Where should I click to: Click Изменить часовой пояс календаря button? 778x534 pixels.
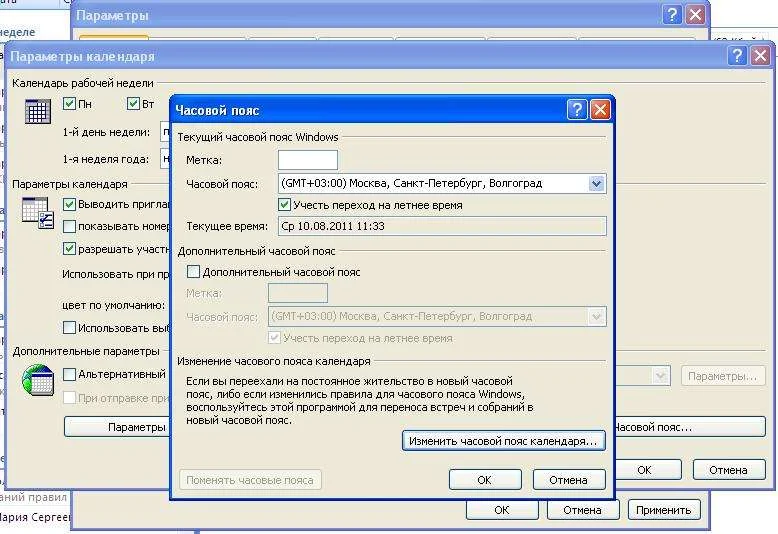(504, 441)
